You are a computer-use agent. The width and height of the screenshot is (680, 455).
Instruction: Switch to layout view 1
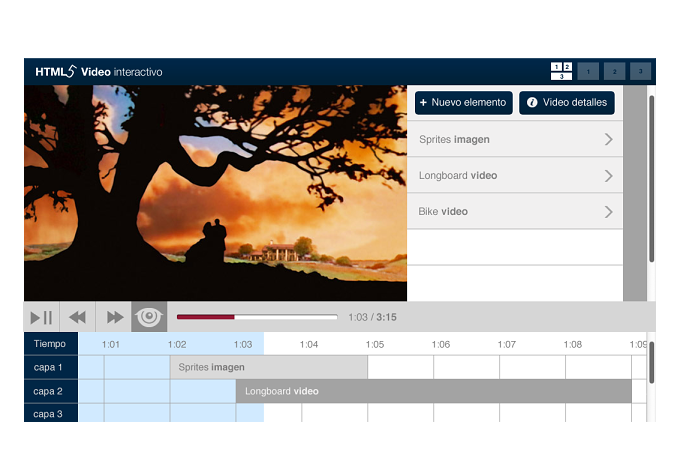(588, 72)
